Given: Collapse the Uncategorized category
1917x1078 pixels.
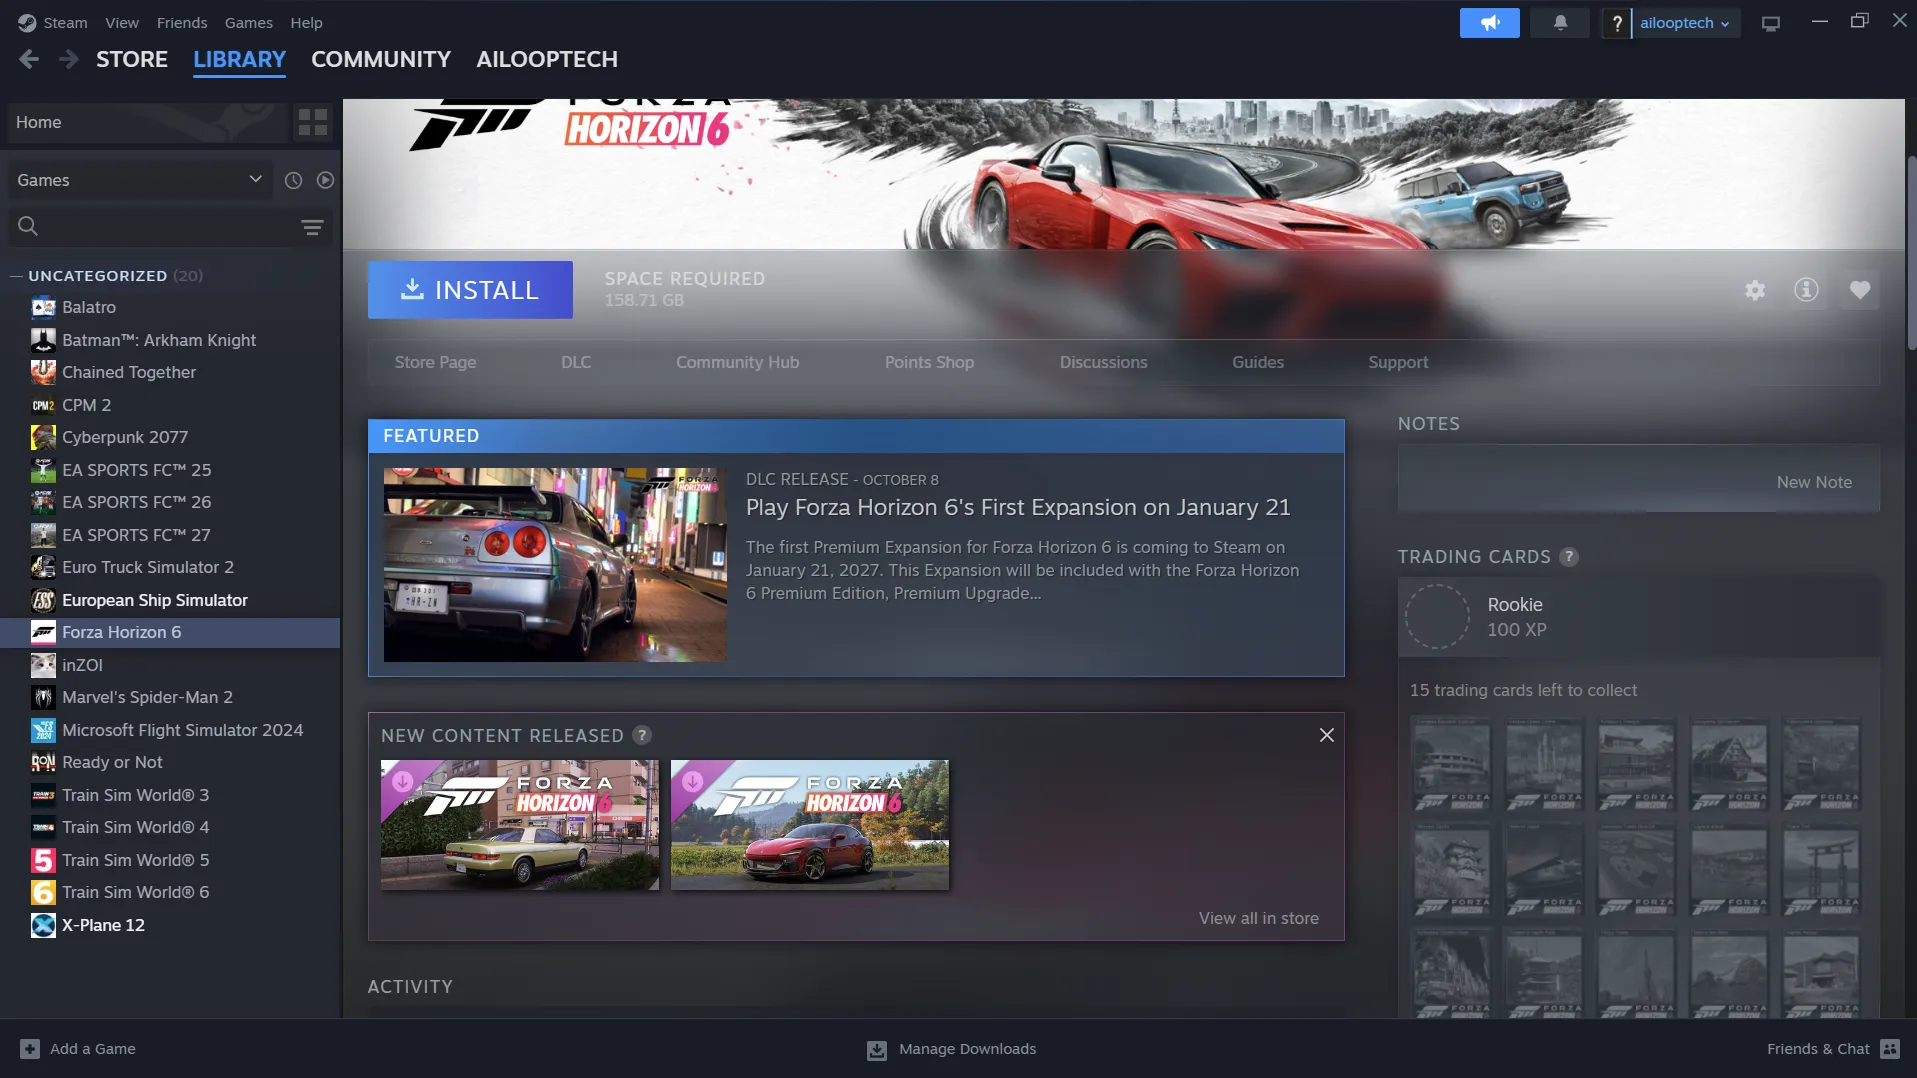Looking at the screenshot, I should 16,276.
